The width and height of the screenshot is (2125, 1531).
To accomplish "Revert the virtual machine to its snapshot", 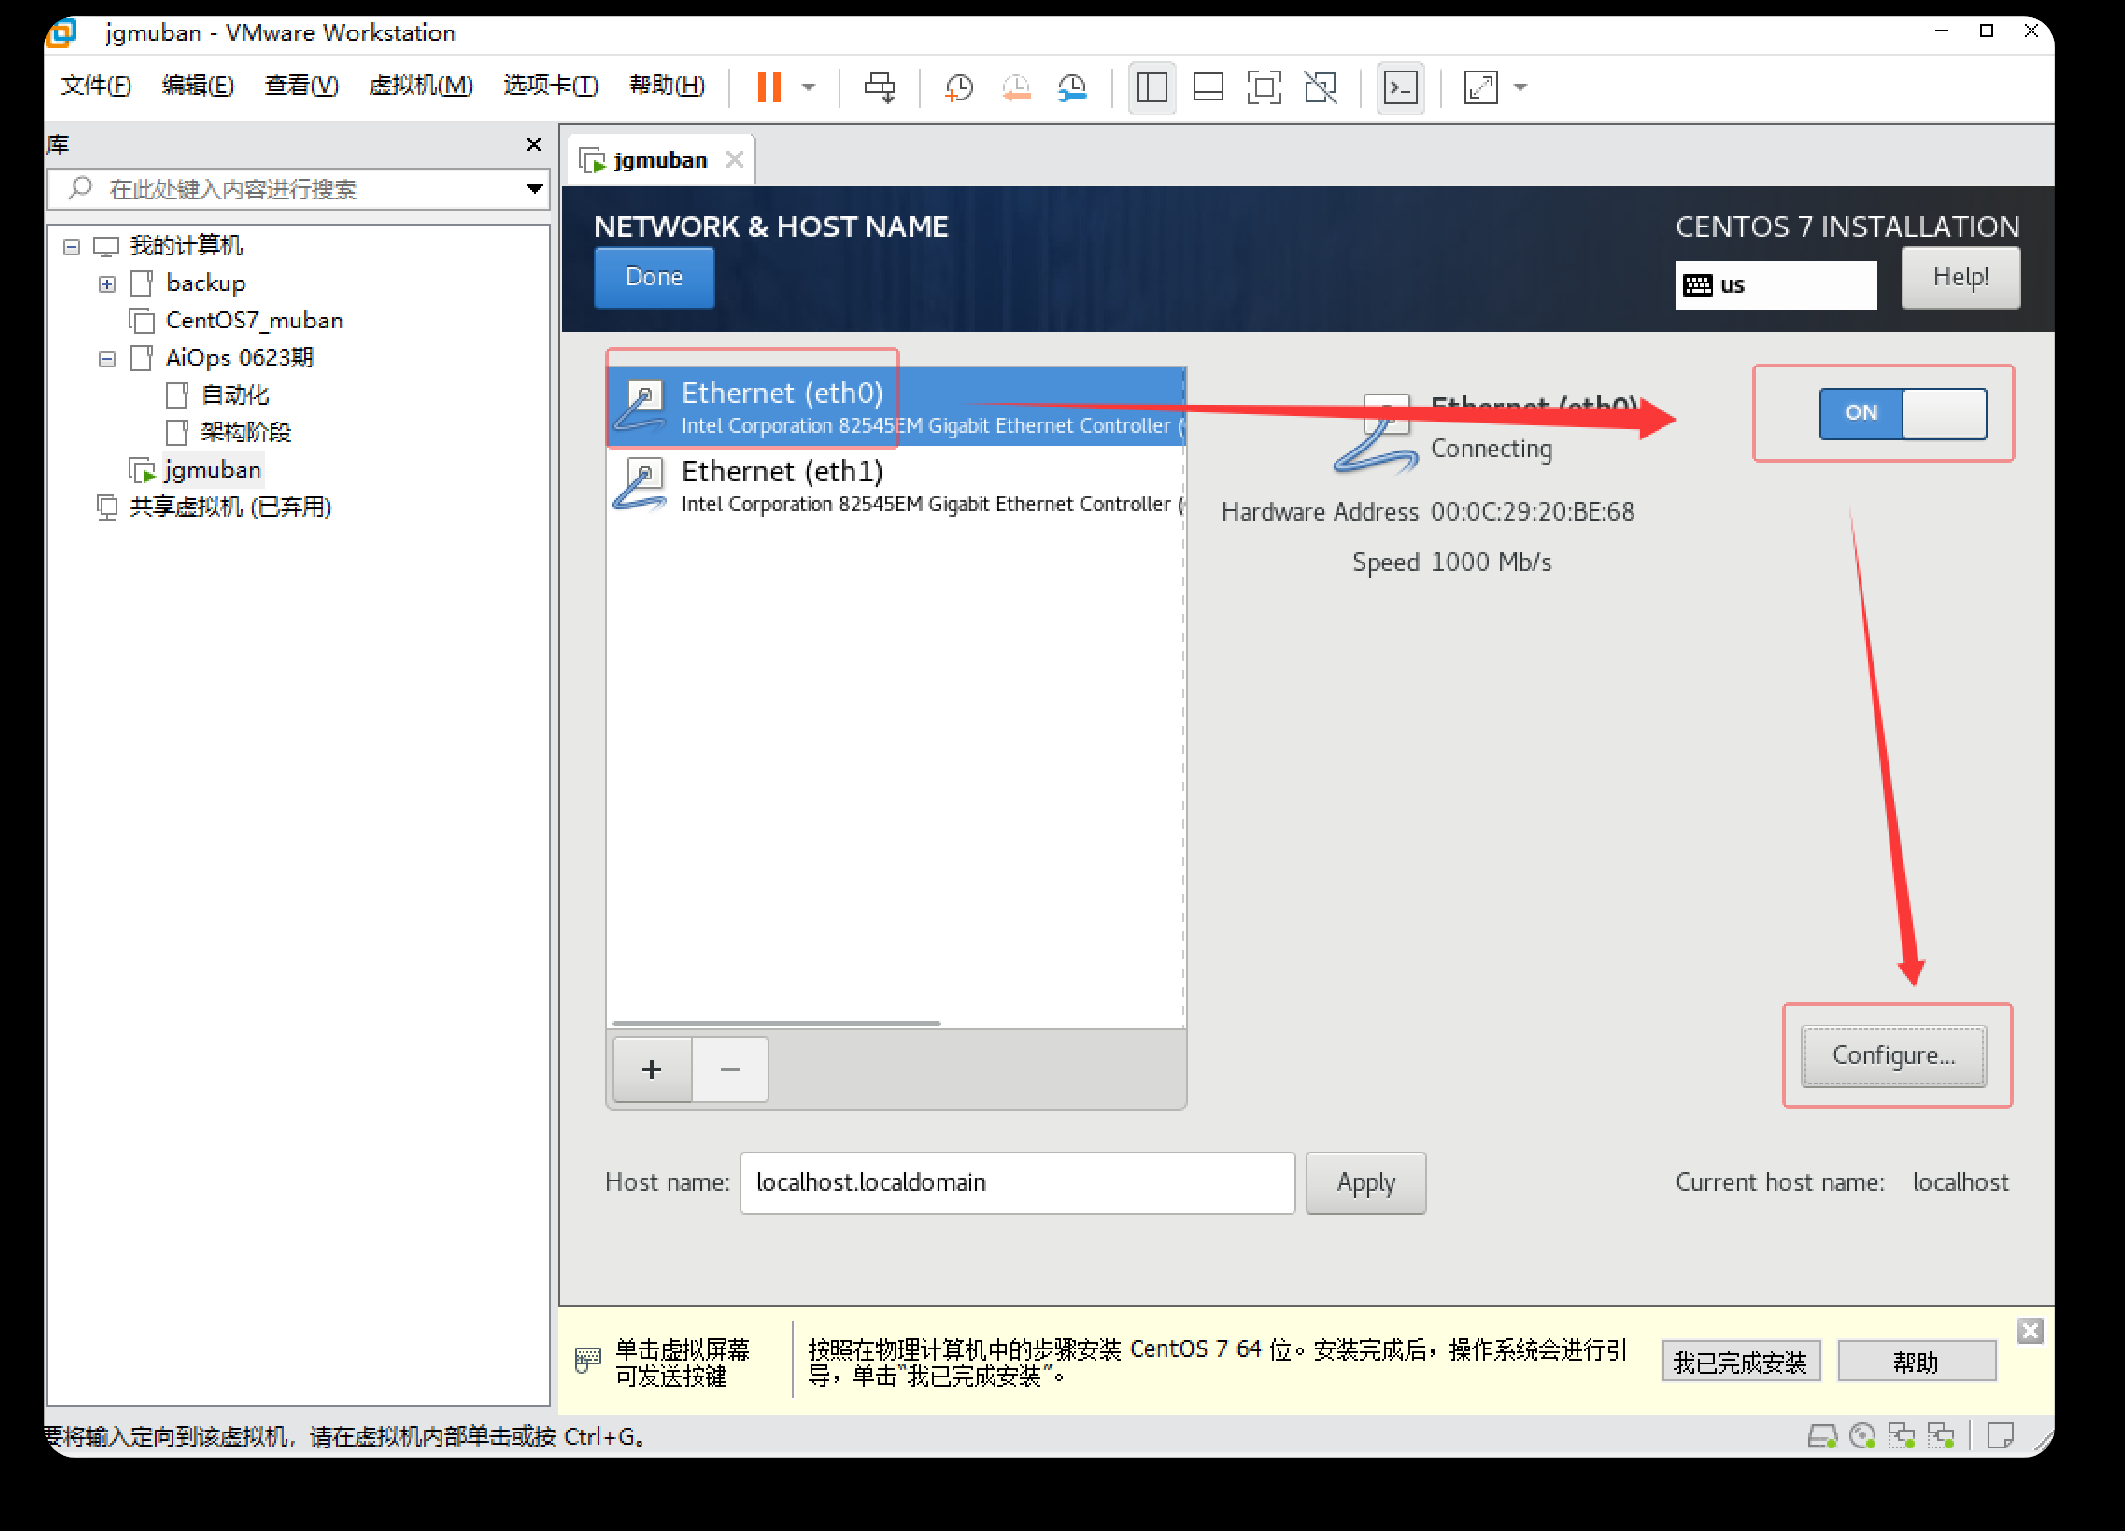I will 1016,87.
